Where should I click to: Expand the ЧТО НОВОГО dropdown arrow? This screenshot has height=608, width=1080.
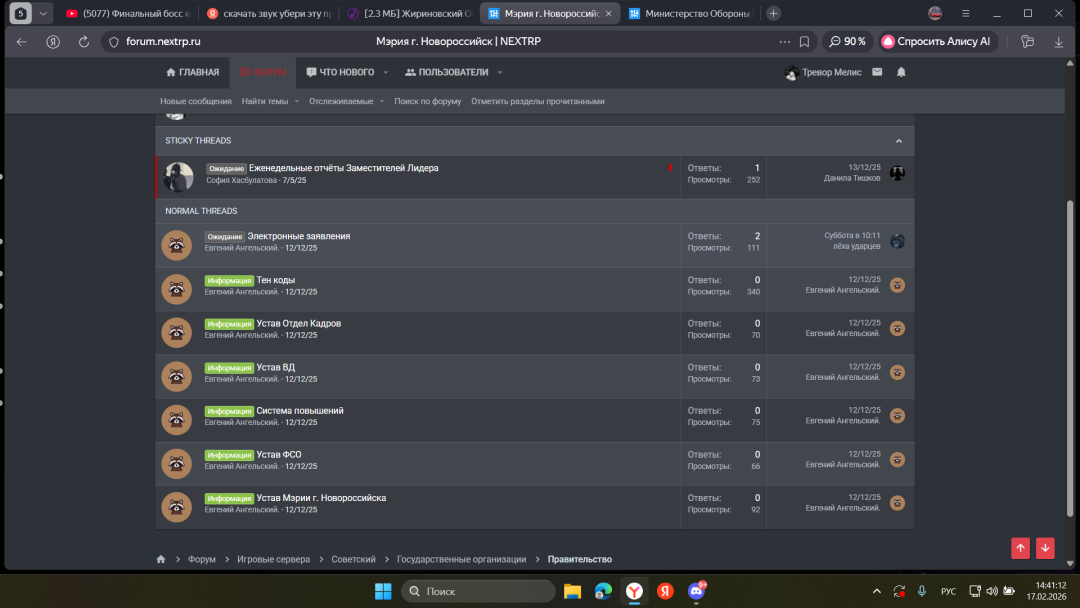pos(385,72)
